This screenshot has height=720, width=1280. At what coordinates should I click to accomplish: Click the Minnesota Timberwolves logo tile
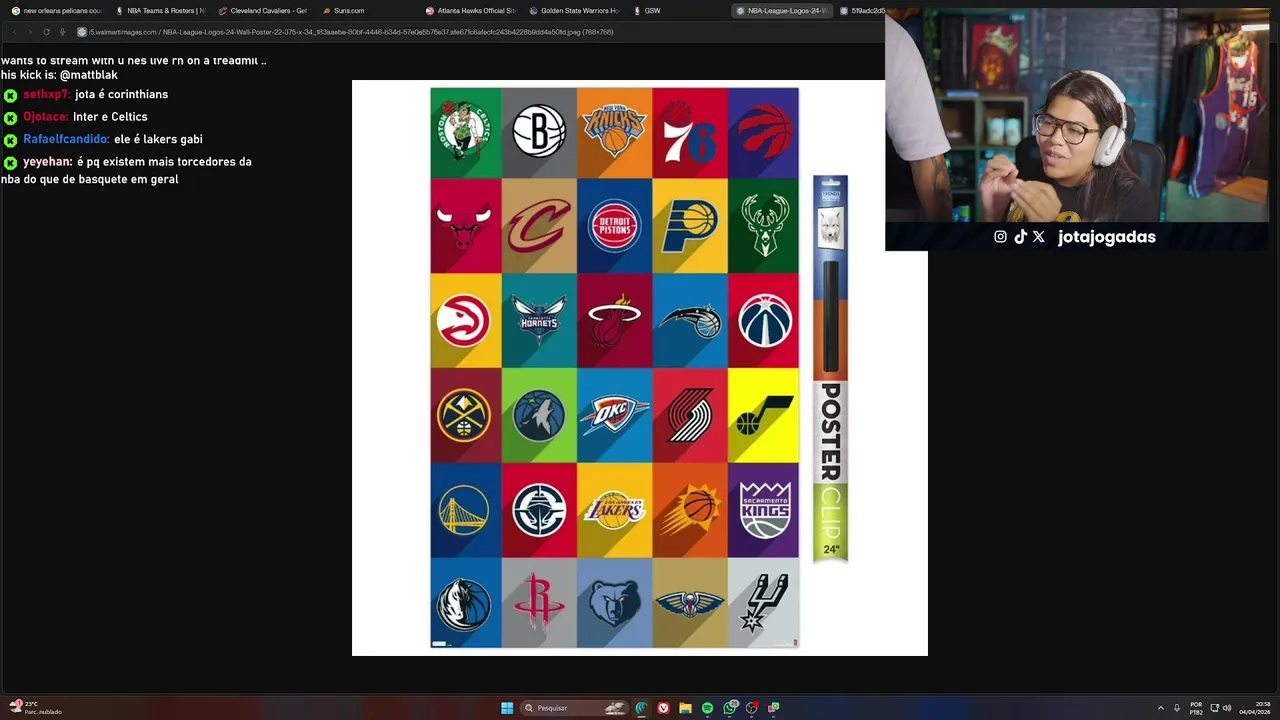pos(539,415)
